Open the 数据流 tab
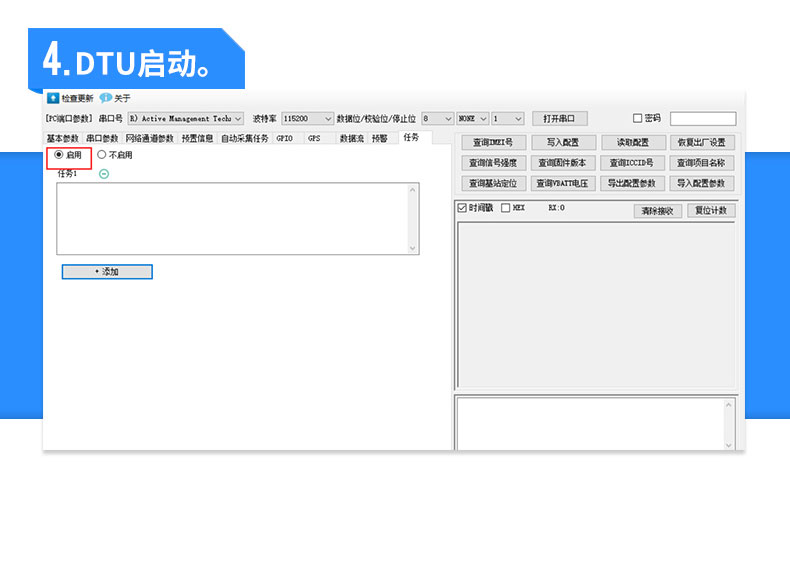This screenshot has height=562, width=790. [x=351, y=138]
